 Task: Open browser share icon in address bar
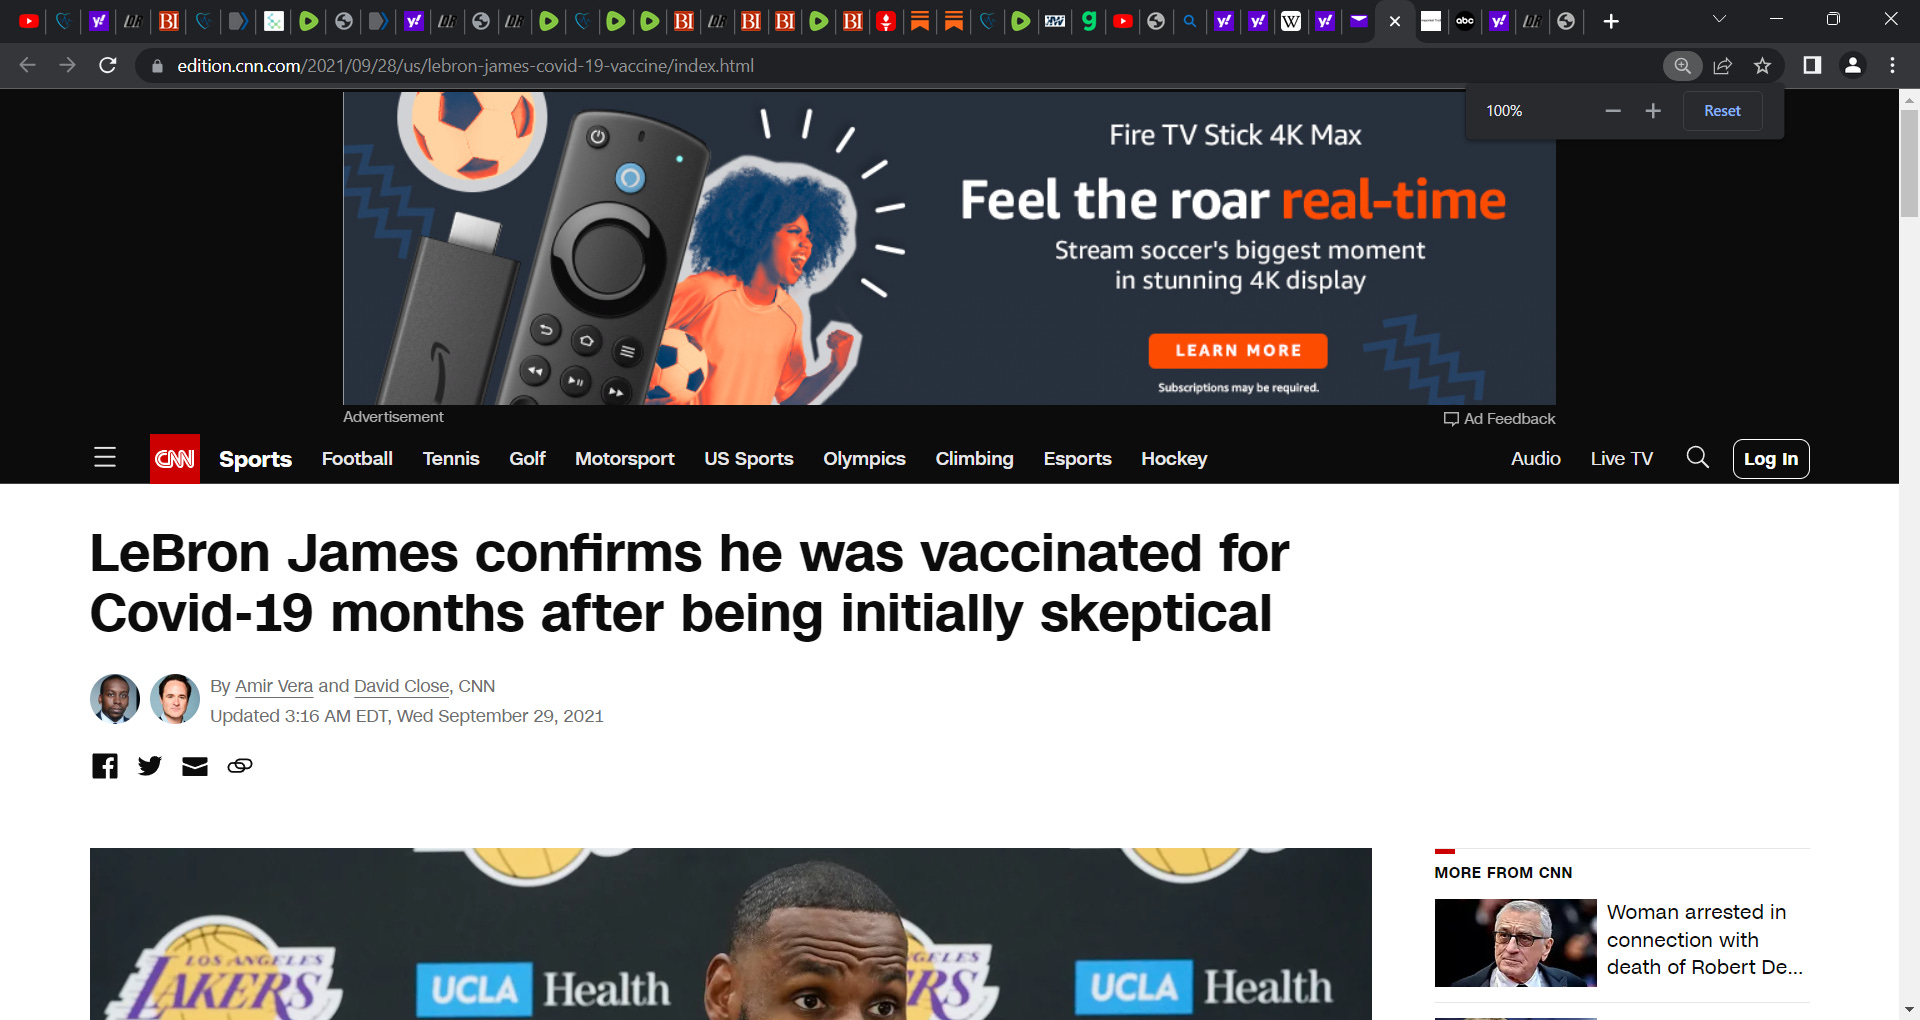(x=1722, y=66)
